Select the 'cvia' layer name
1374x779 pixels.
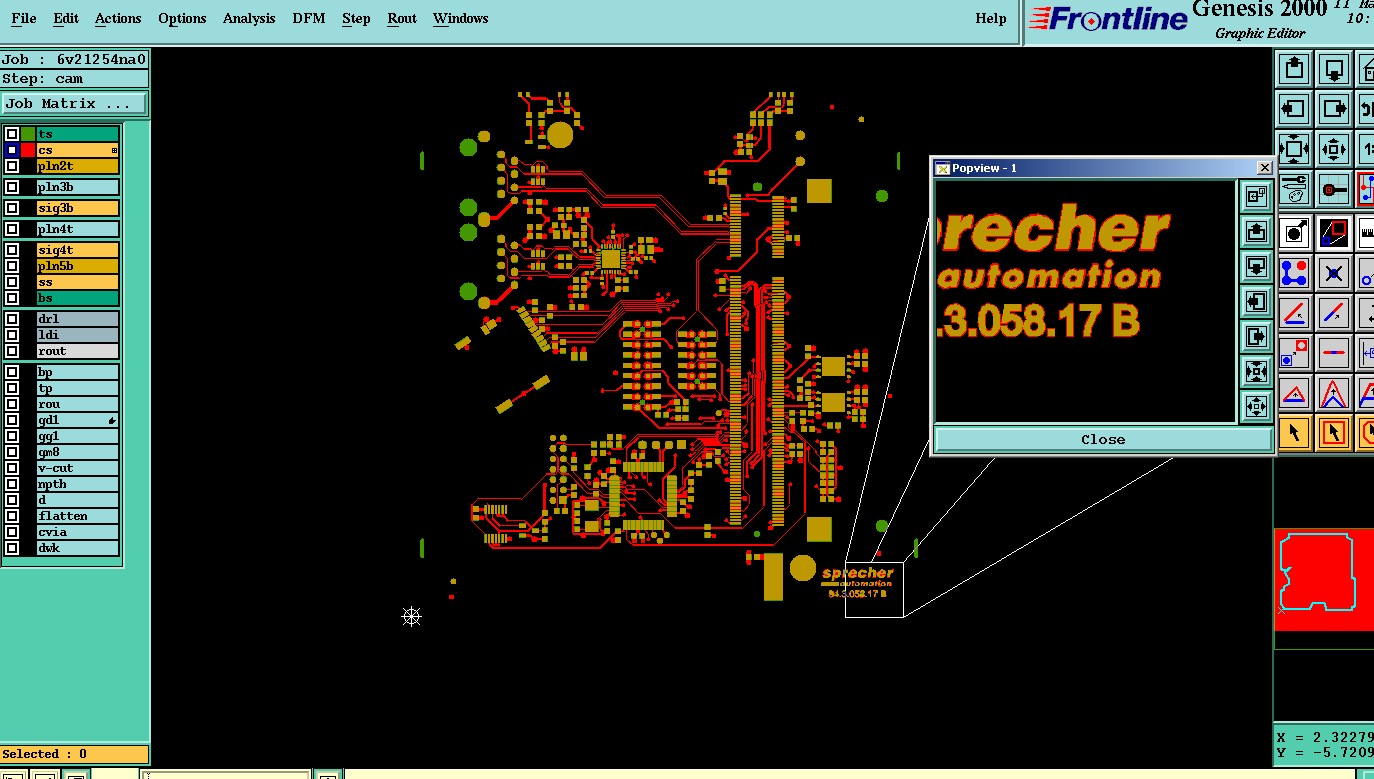(x=78, y=532)
